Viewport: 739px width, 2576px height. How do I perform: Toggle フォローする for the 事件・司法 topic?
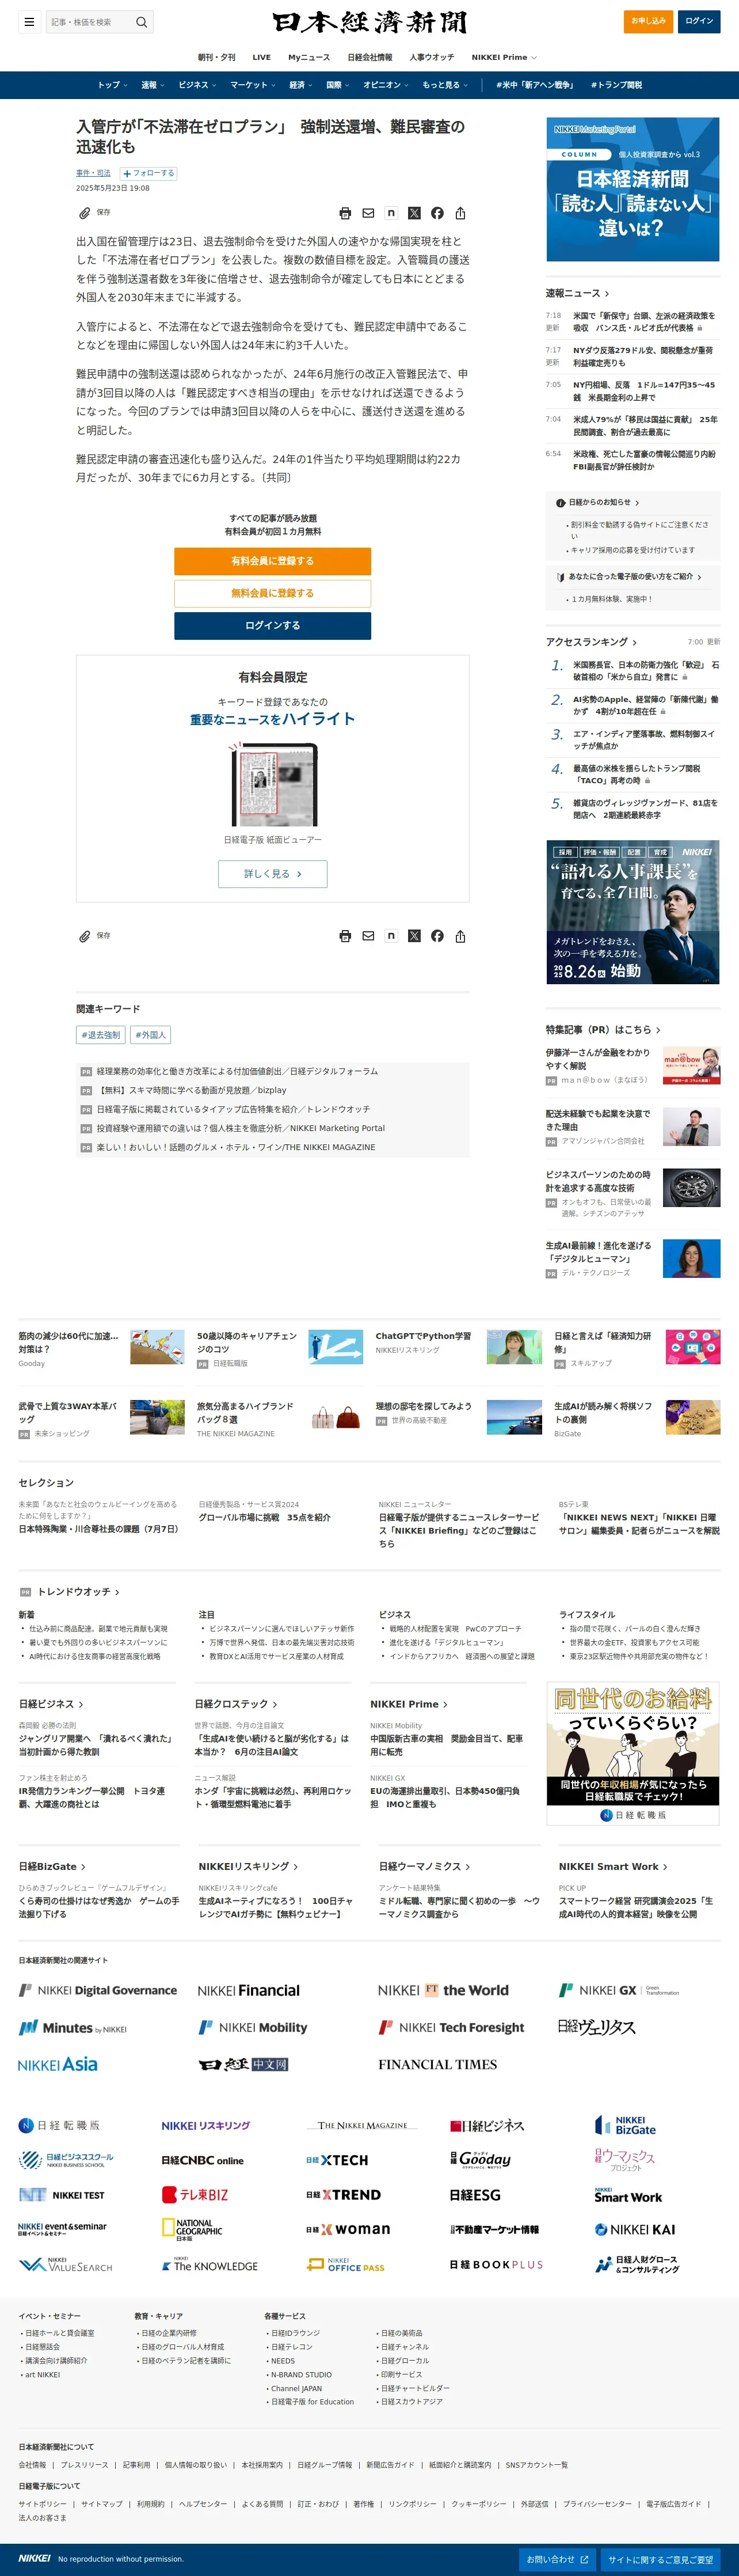pyautogui.click(x=148, y=173)
